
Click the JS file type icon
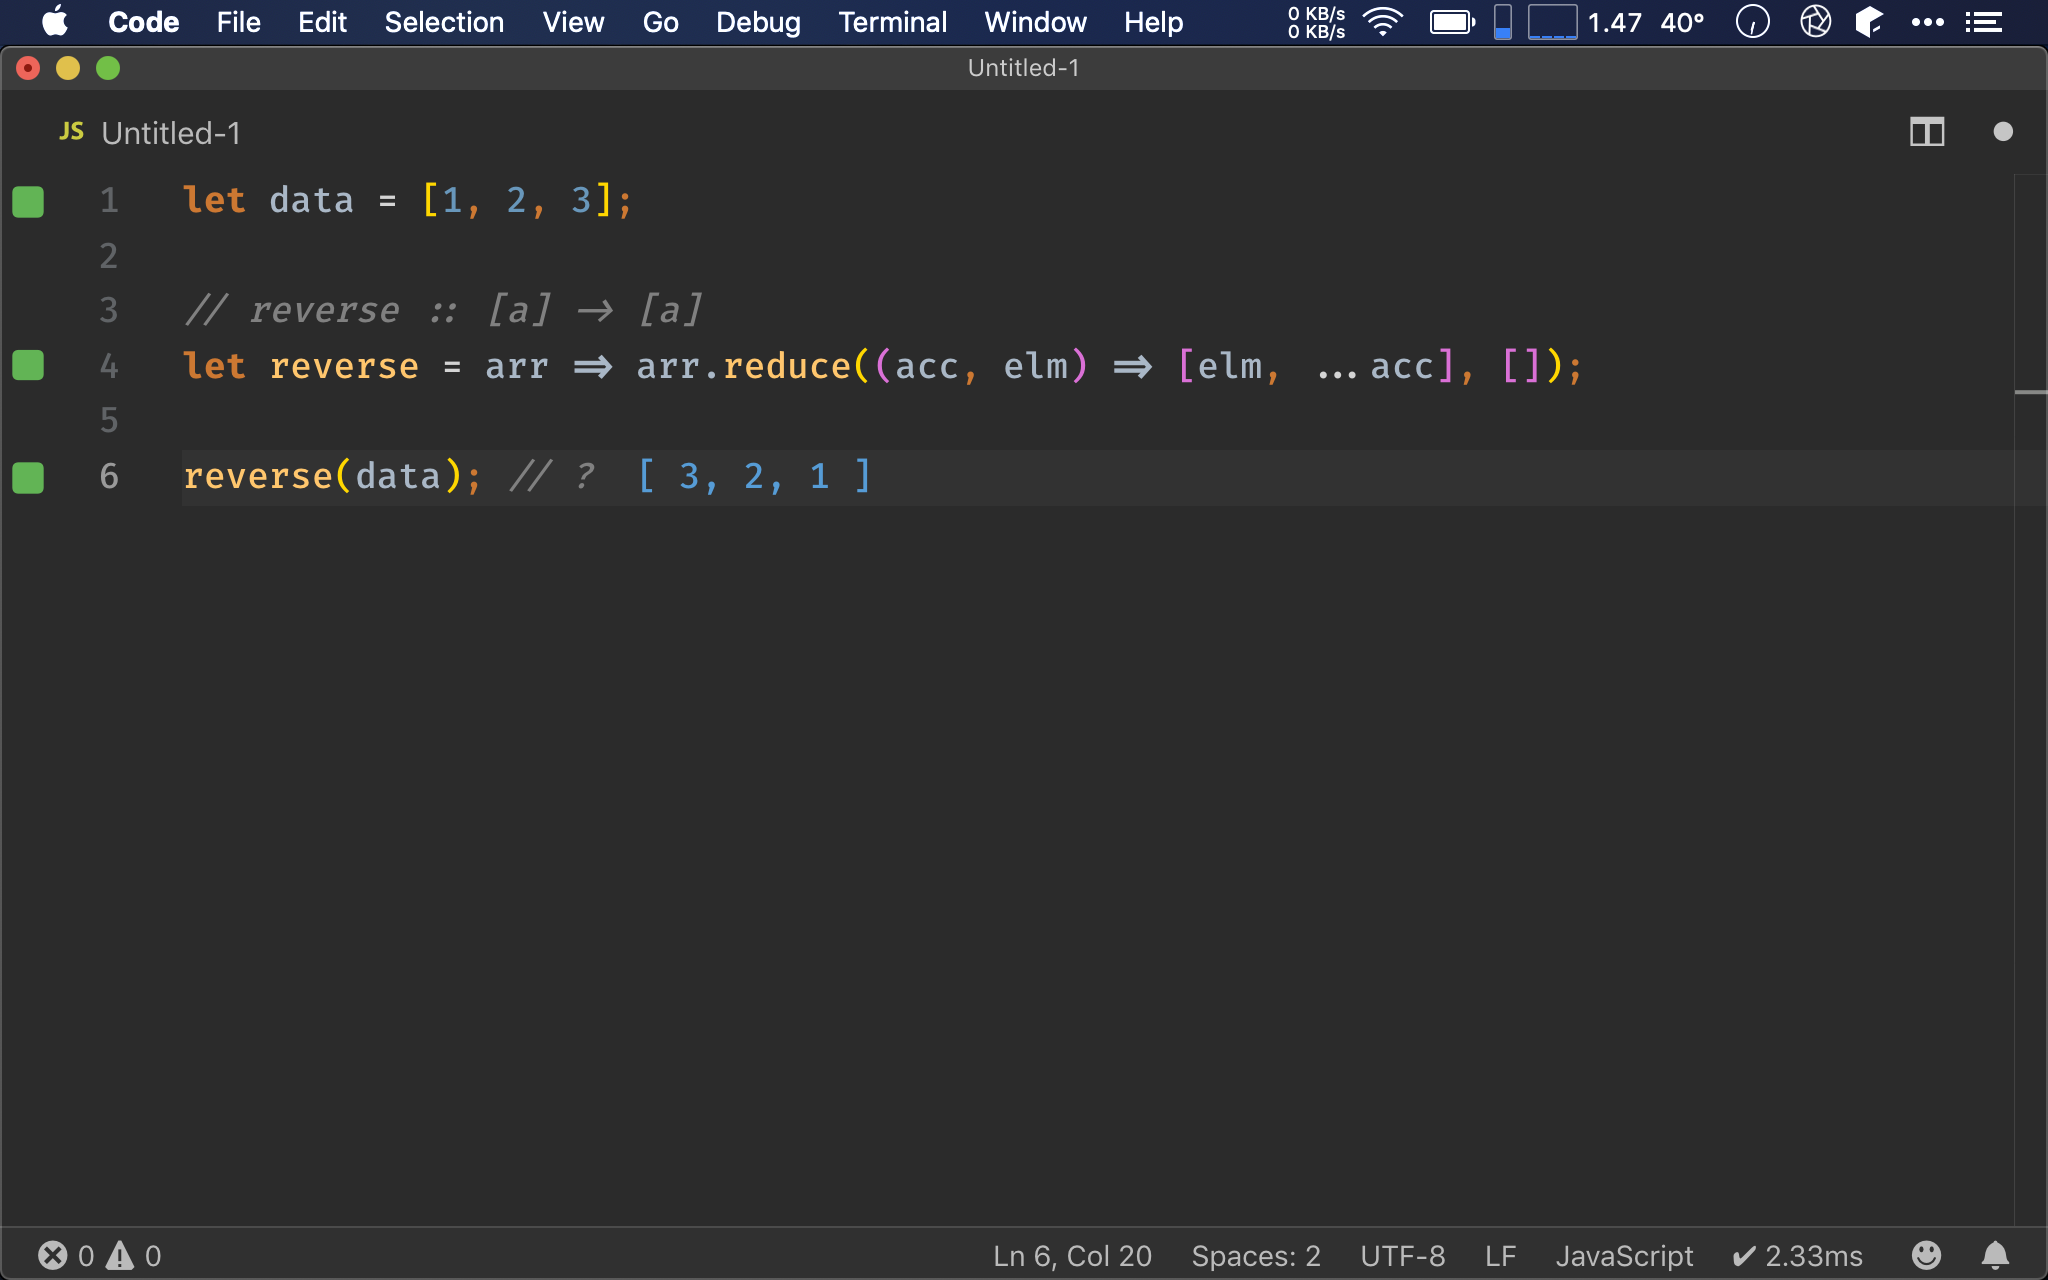(72, 132)
